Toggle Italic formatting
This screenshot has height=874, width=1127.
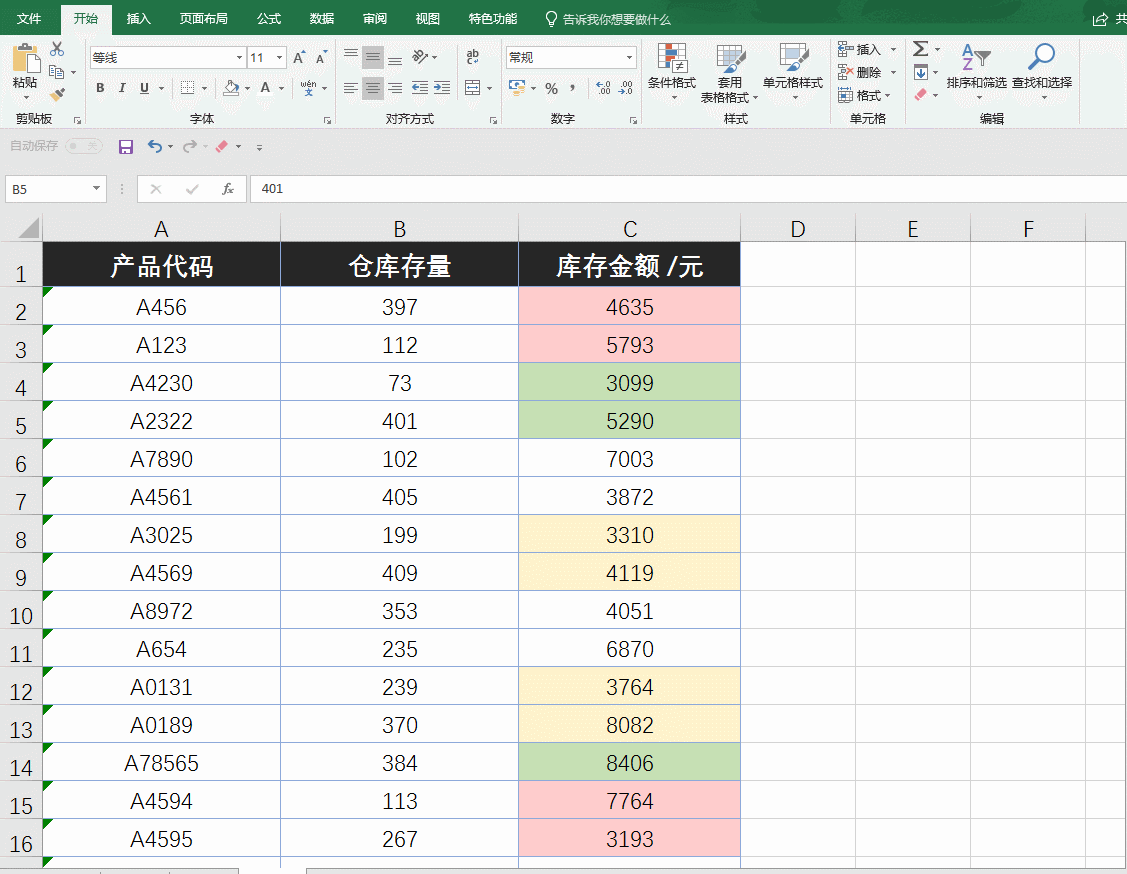122,88
